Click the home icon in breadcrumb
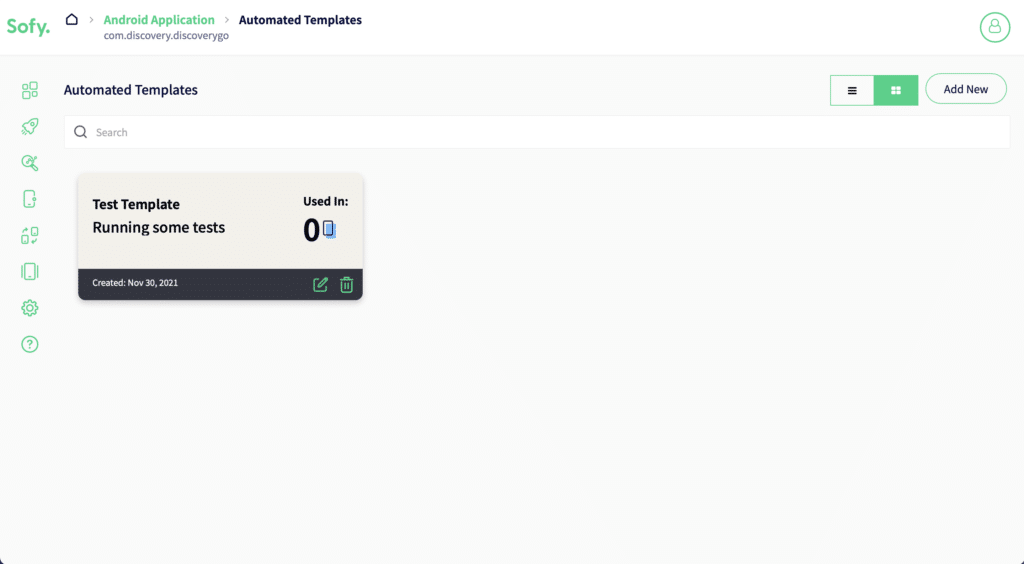The width and height of the screenshot is (1024, 564). tap(72, 19)
